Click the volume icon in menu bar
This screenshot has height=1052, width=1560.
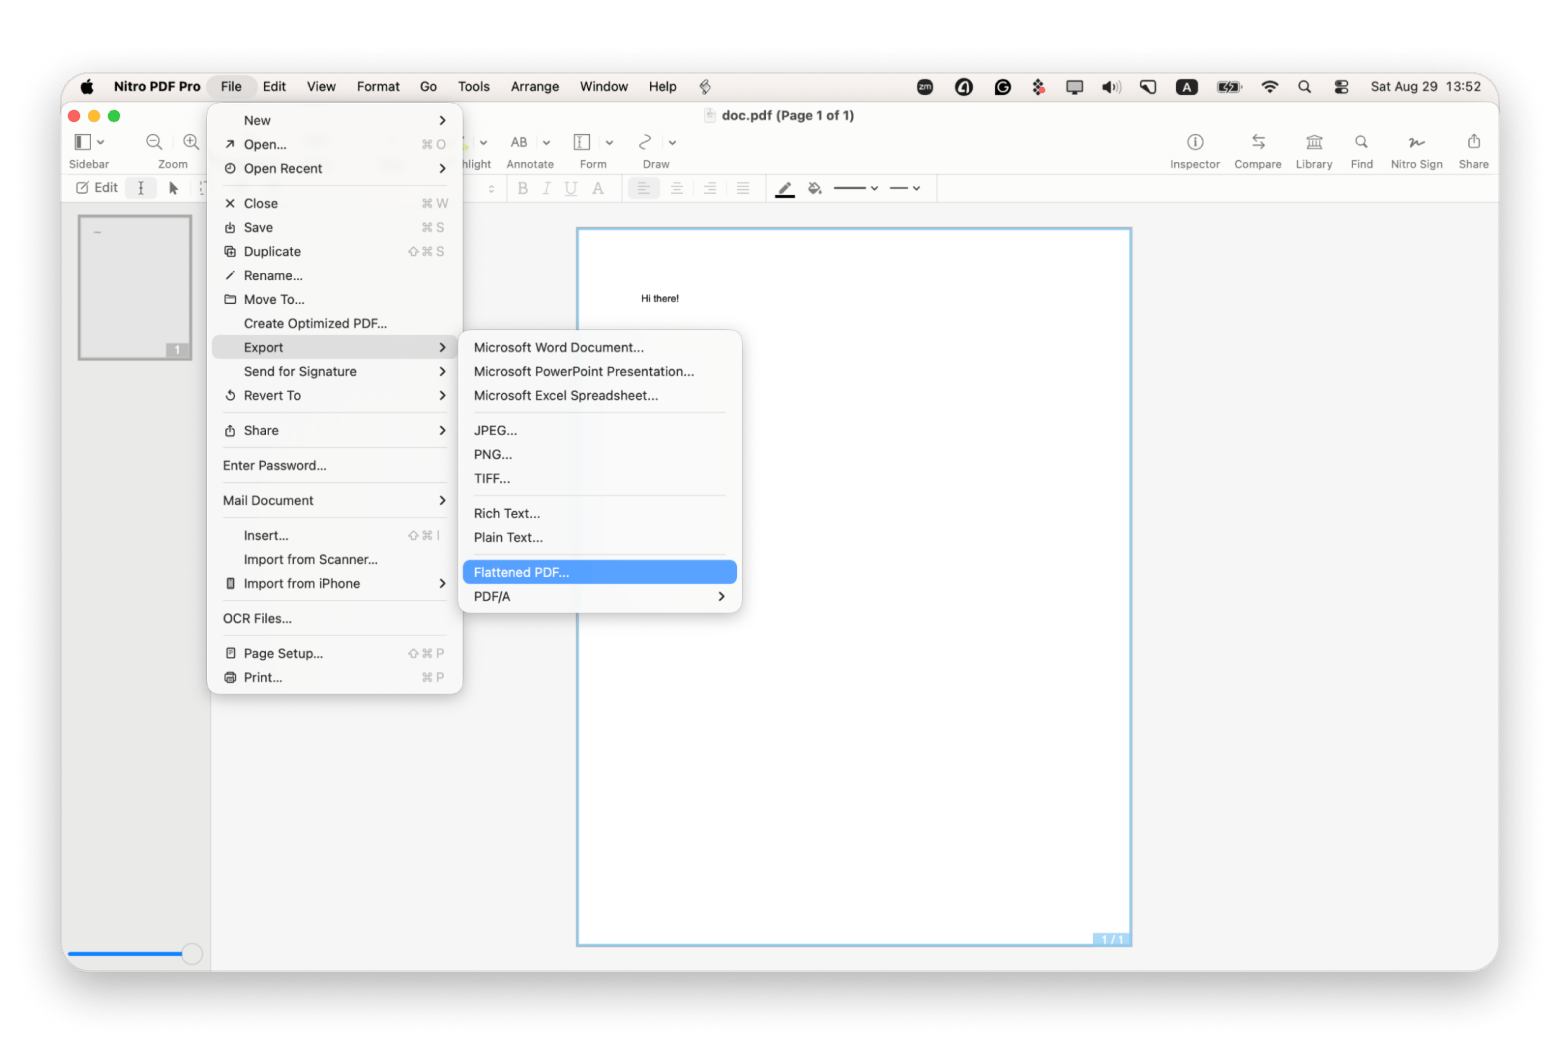tap(1111, 87)
